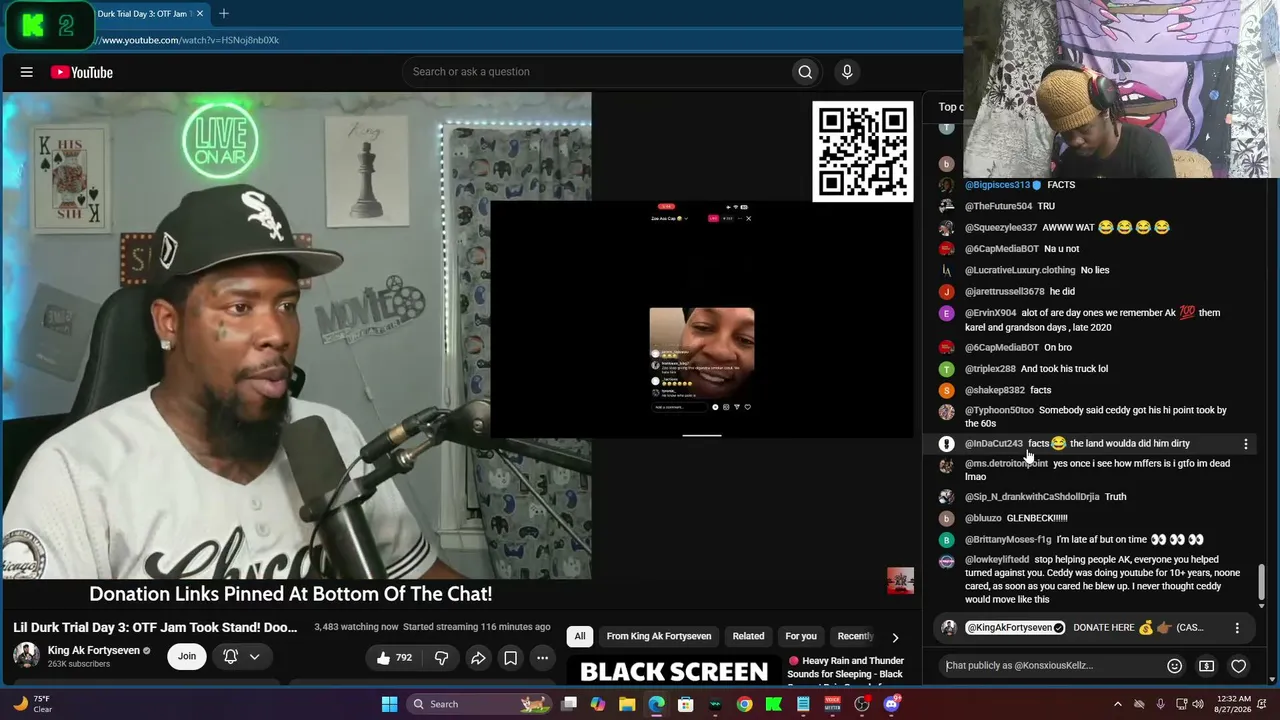Open King Ak Fortyseven channel avatar

tap(26, 656)
